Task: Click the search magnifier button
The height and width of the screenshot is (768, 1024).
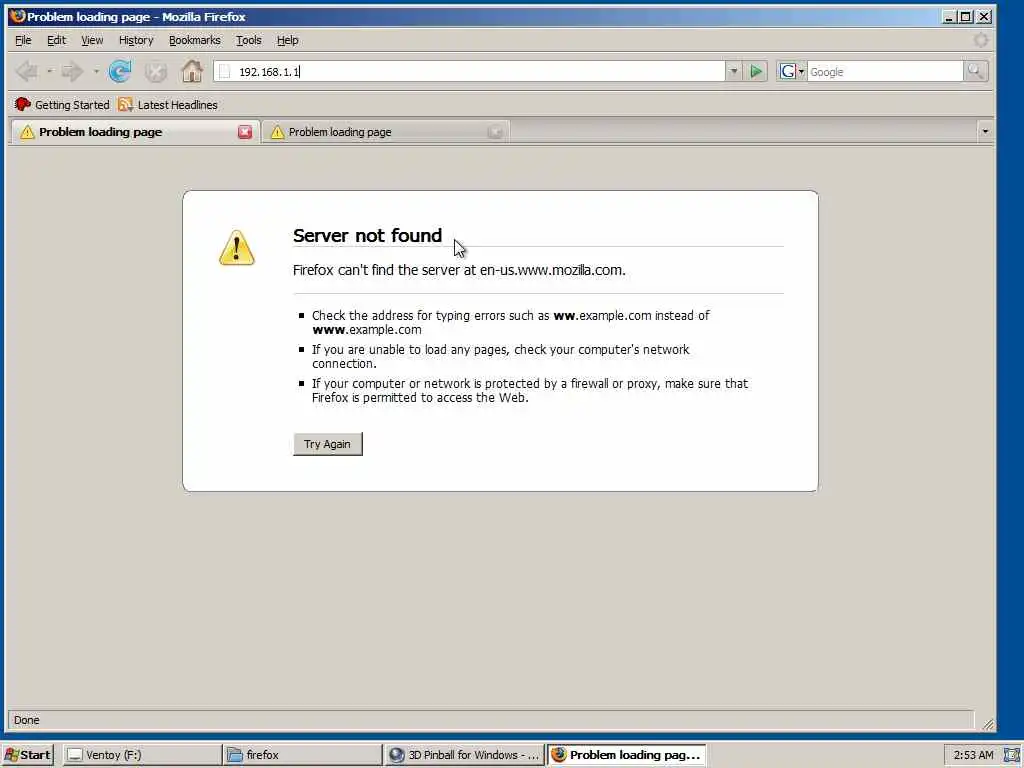Action: click(975, 71)
